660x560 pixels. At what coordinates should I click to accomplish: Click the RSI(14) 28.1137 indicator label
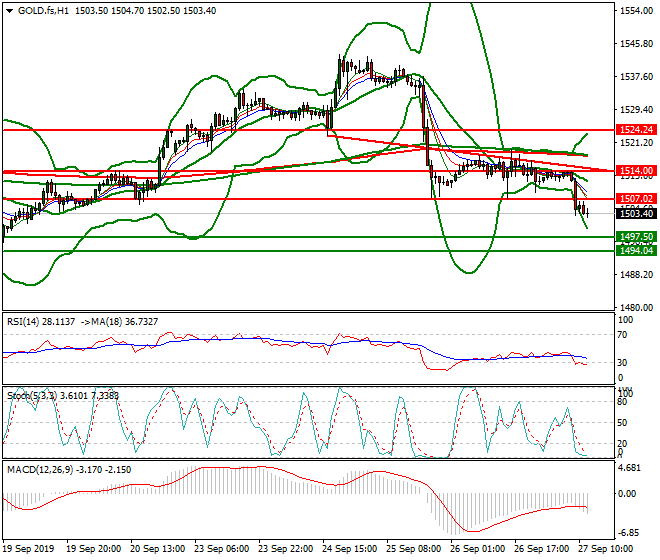41,322
